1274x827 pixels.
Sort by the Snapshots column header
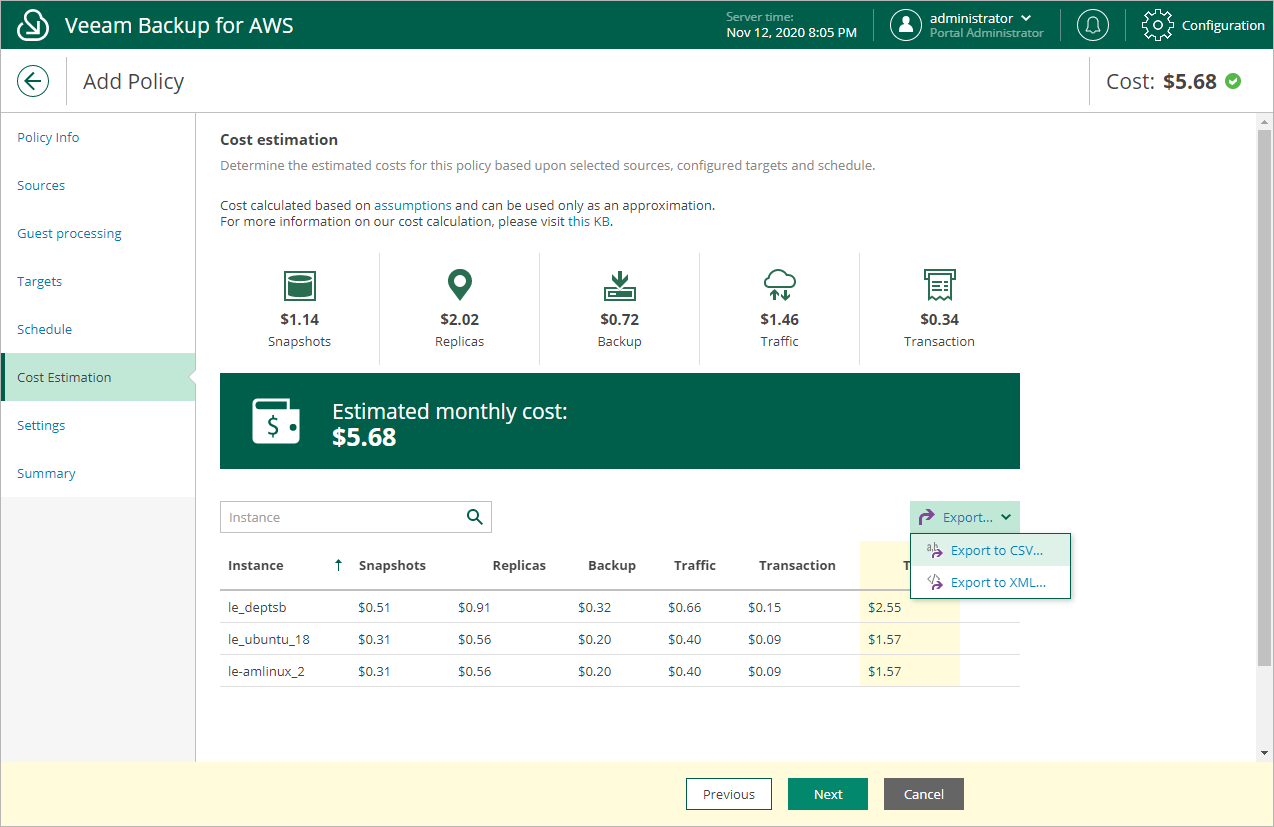pos(392,565)
